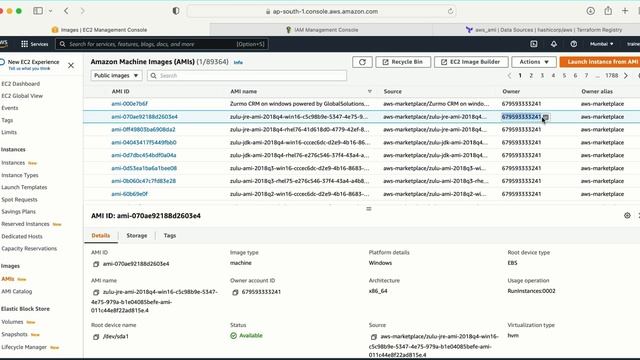Open Volumes in sidebar
This screenshot has width=640, height=360.
pyautogui.click(x=12, y=322)
